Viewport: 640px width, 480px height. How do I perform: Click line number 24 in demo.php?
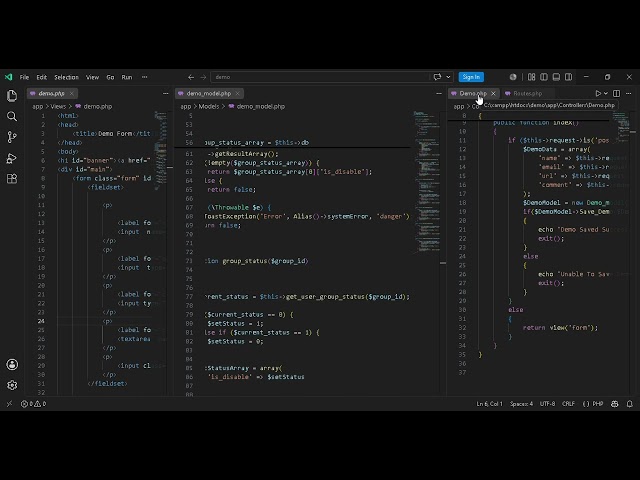click(x=41, y=321)
